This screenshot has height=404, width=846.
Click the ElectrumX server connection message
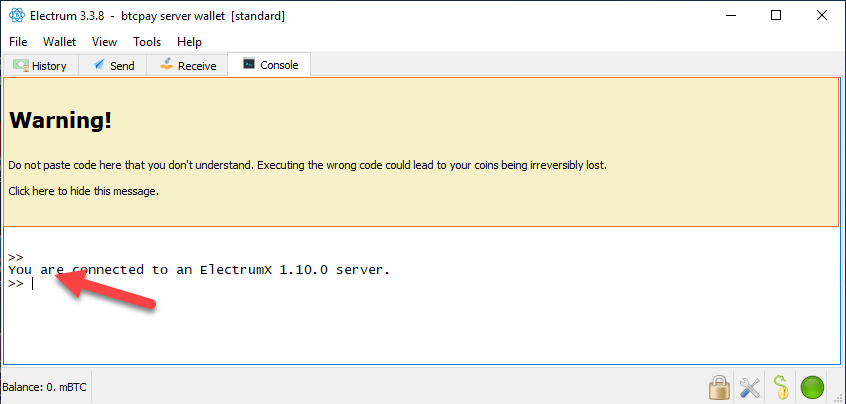[199, 270]
